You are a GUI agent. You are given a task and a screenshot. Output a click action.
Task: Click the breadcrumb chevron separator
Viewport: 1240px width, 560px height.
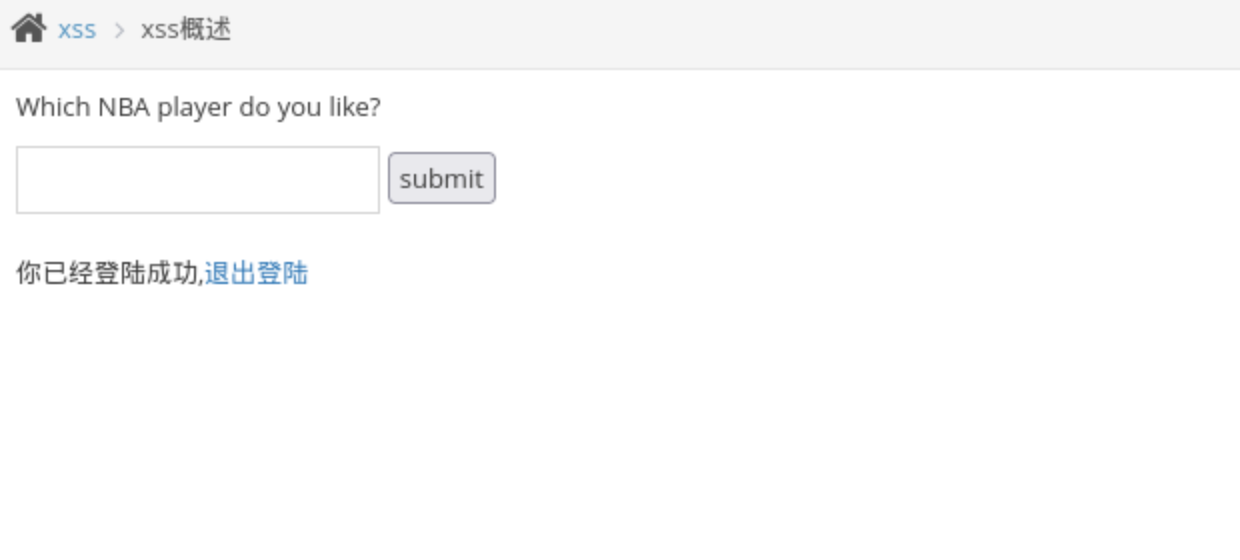coord(119,30)
